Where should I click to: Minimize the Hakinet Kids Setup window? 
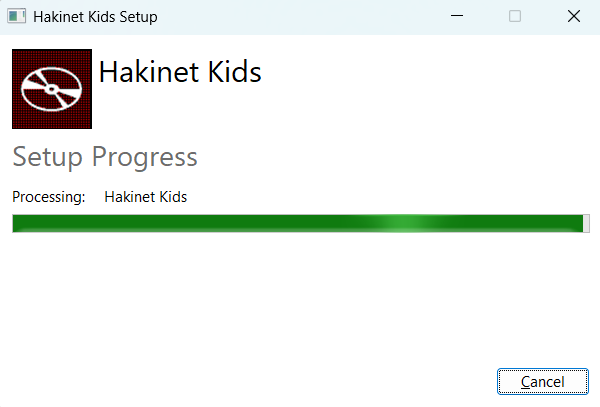[x=457, y=17]
